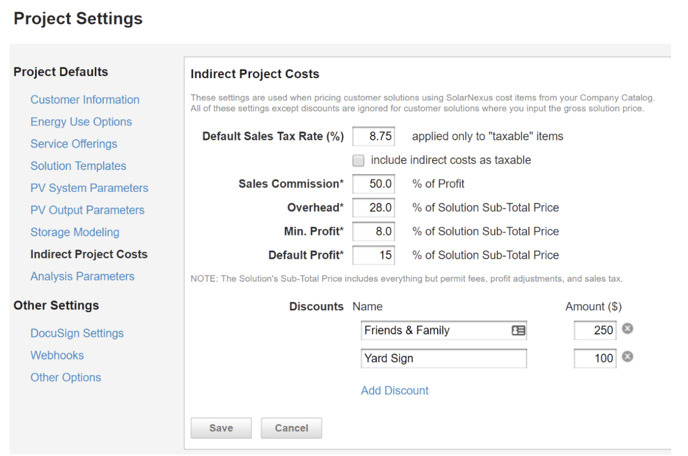Image resolution: width=688 pixels, height=456 pixels.
Task: Open PV System Parameters
Action: 89,188
